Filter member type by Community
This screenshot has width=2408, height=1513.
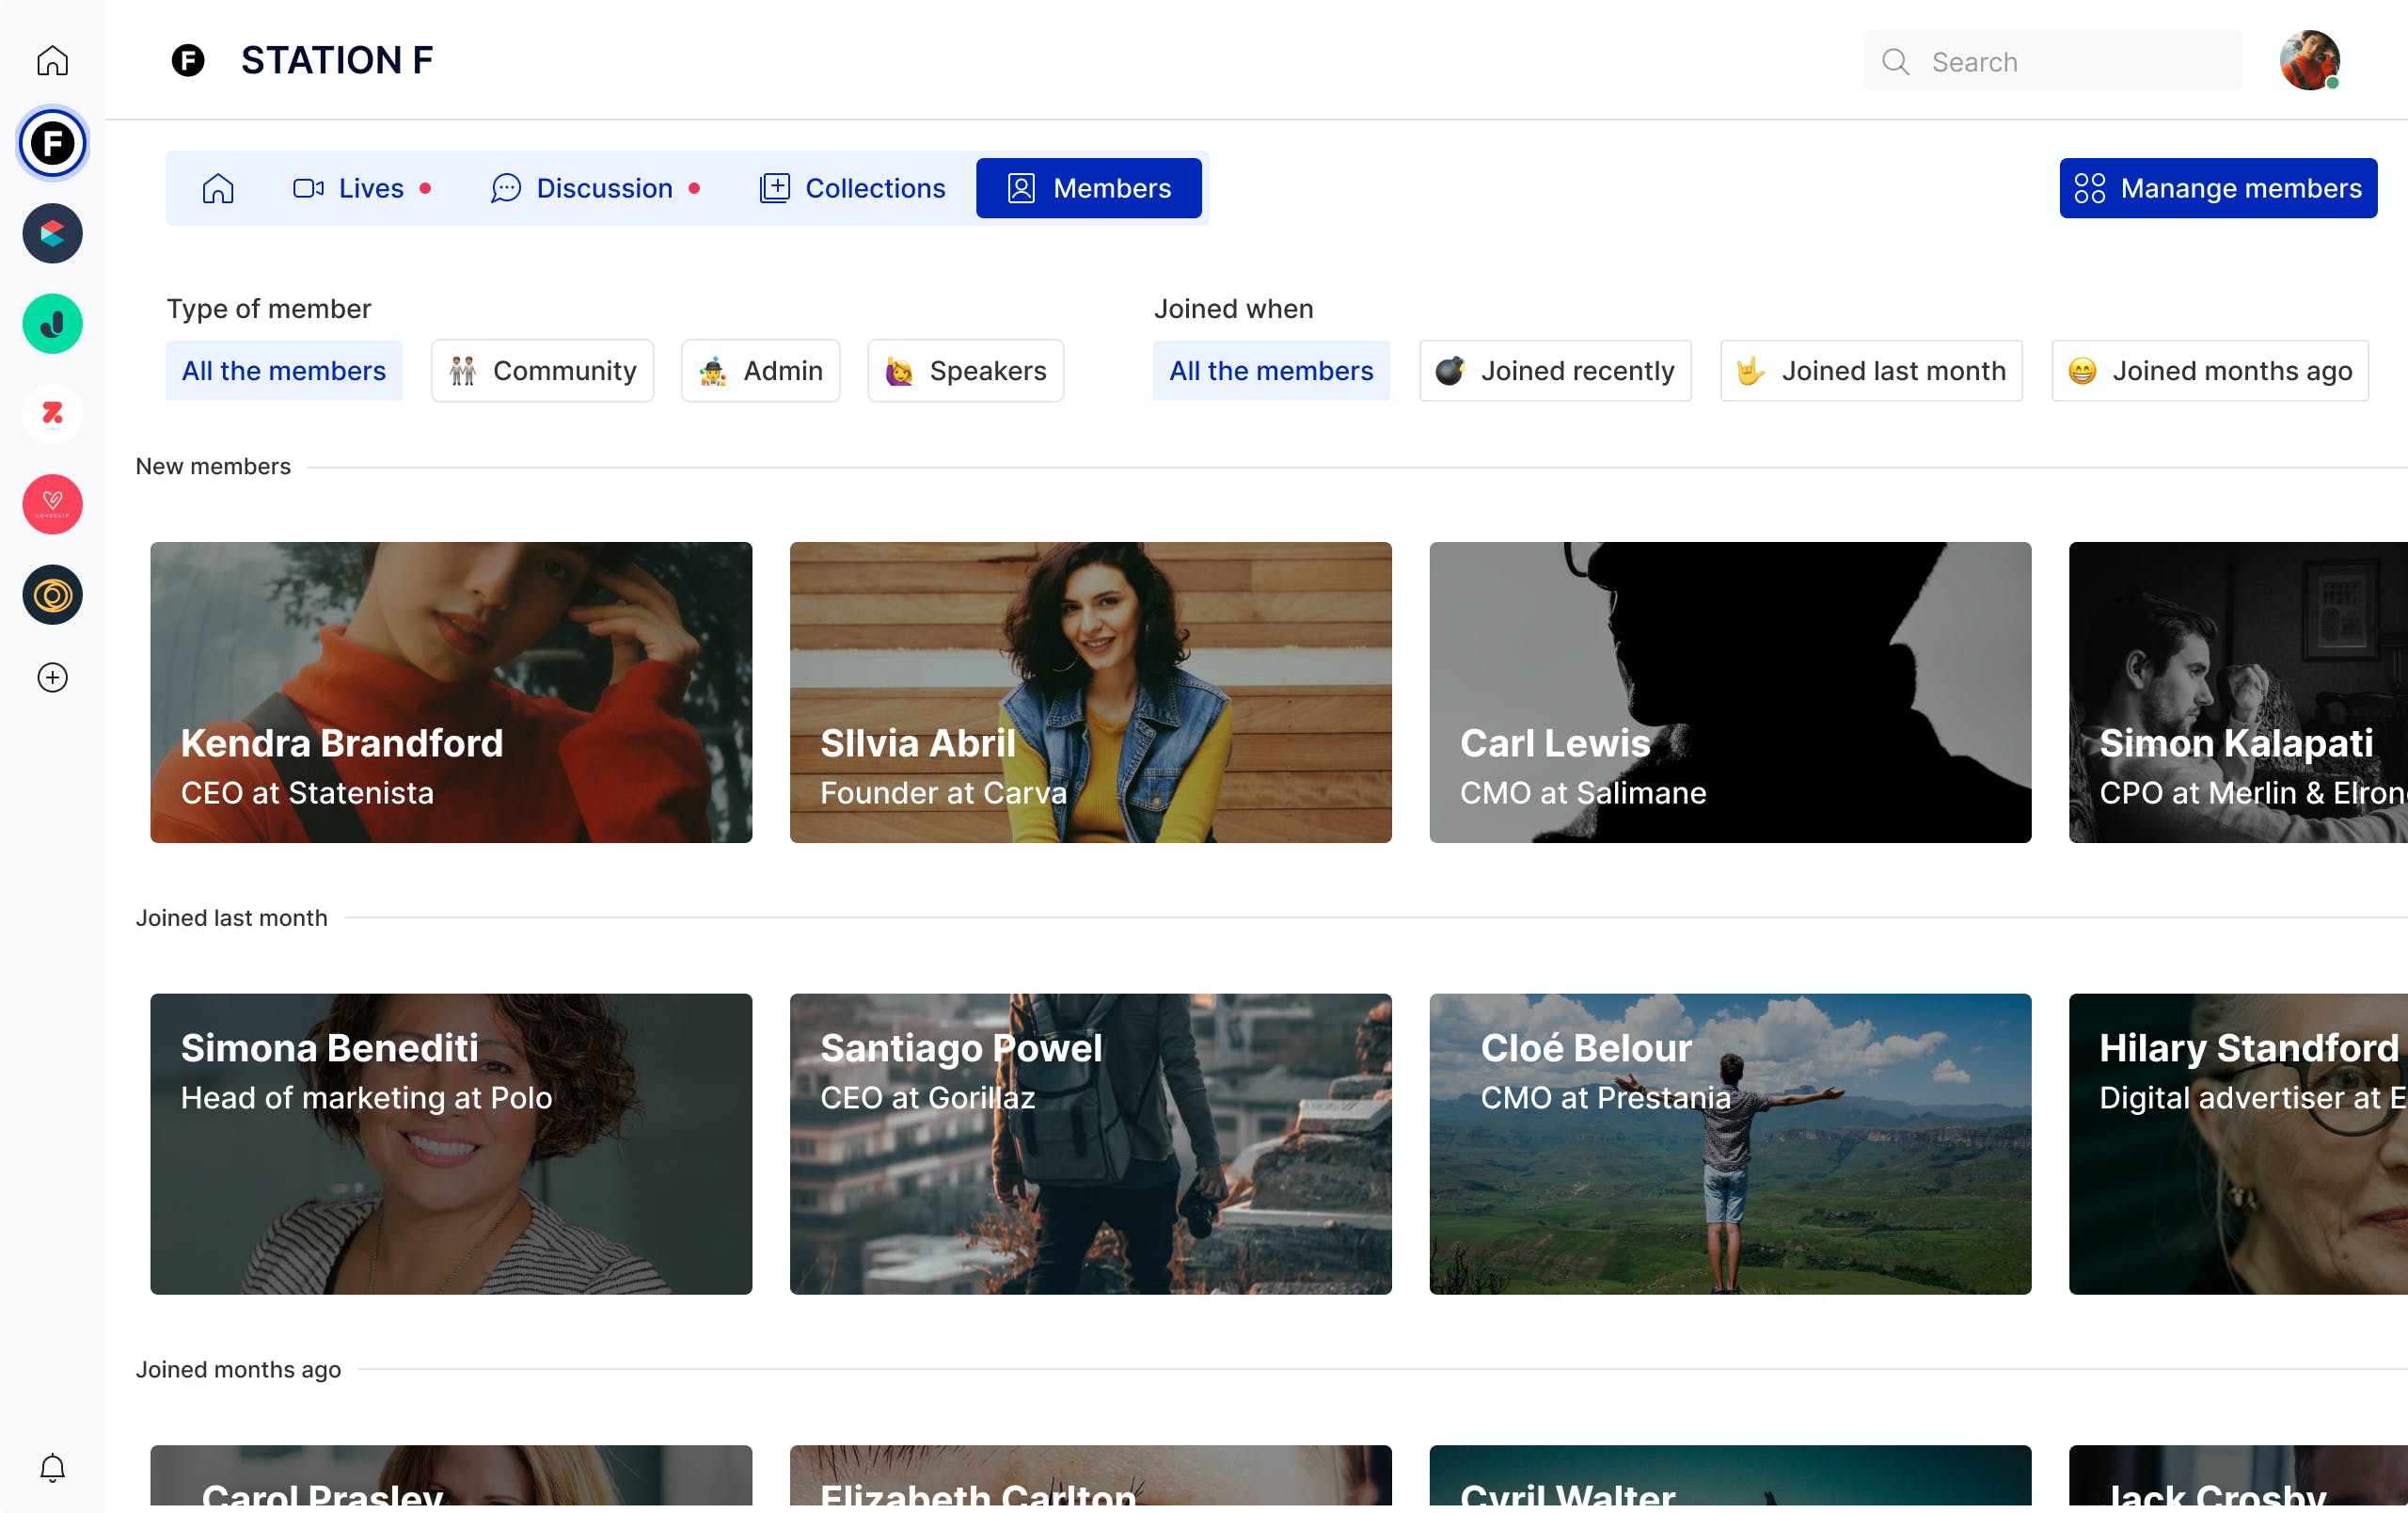pos(542,371)
